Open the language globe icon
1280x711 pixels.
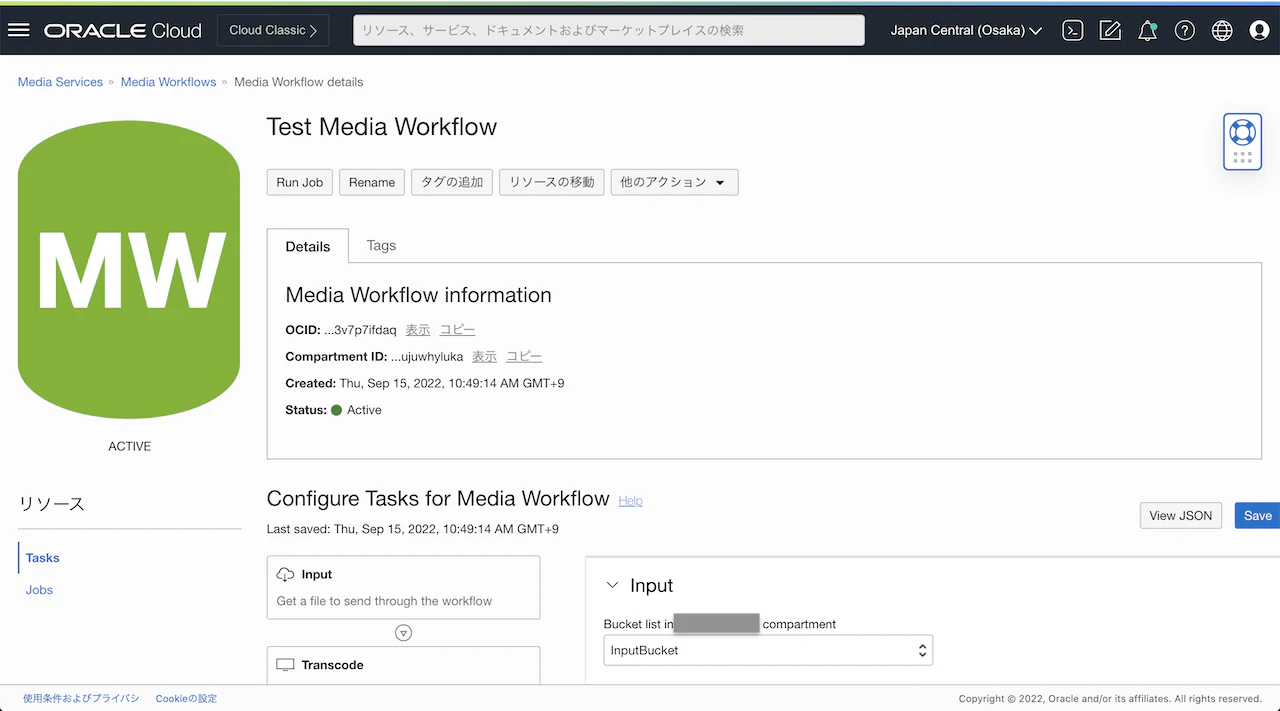(x=1222, y=30)
